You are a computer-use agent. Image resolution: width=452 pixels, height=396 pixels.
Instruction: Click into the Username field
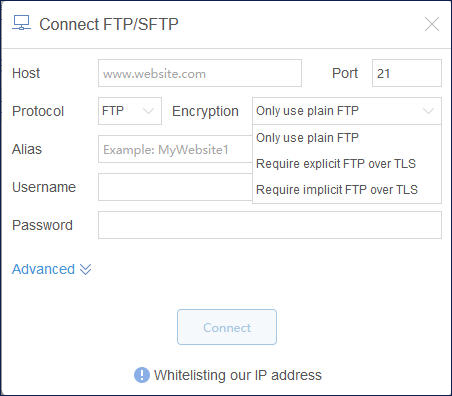tap(175, 187)
